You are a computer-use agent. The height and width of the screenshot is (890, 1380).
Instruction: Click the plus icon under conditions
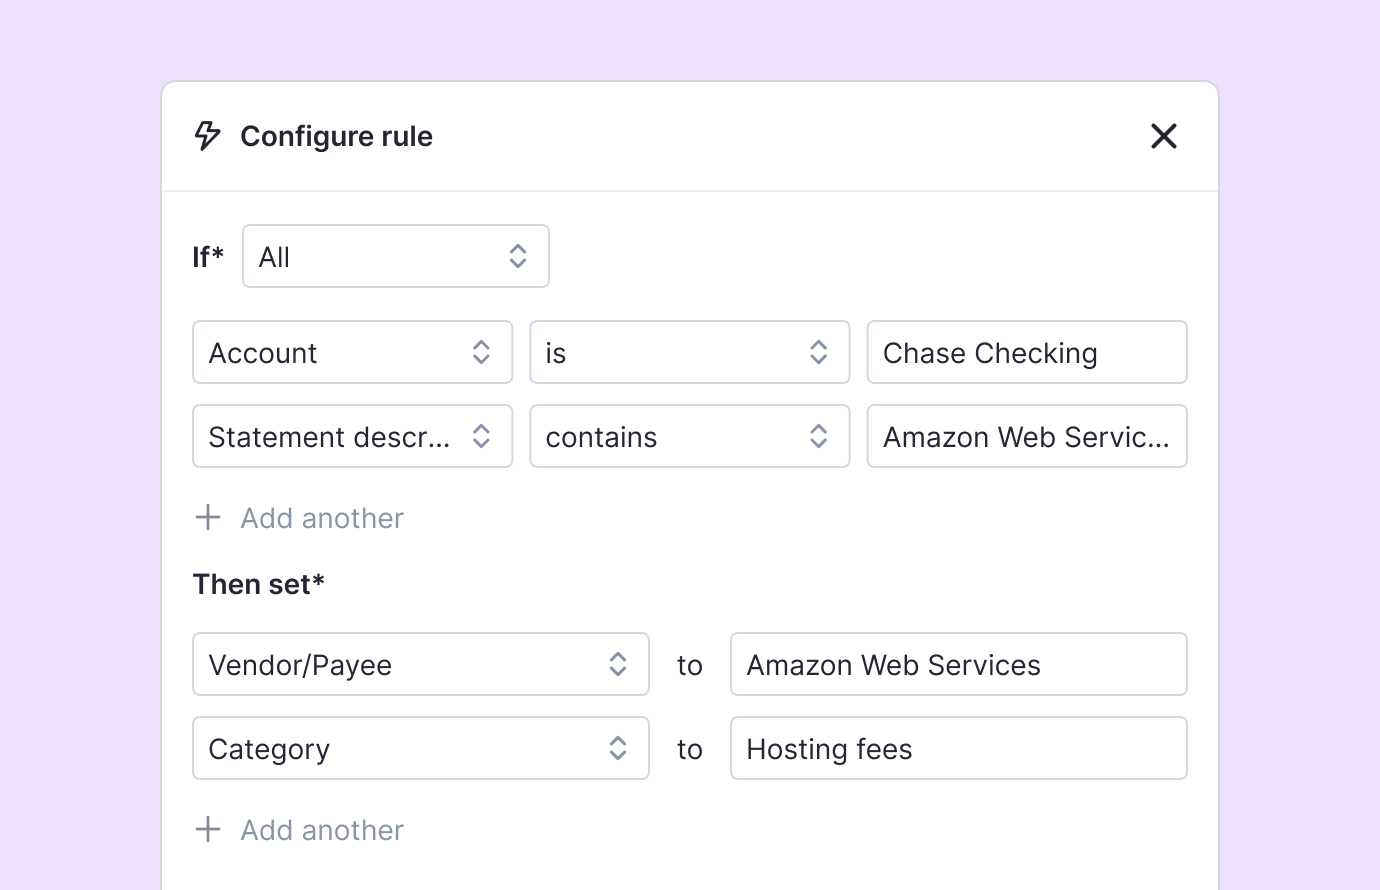tap(208, 518)
